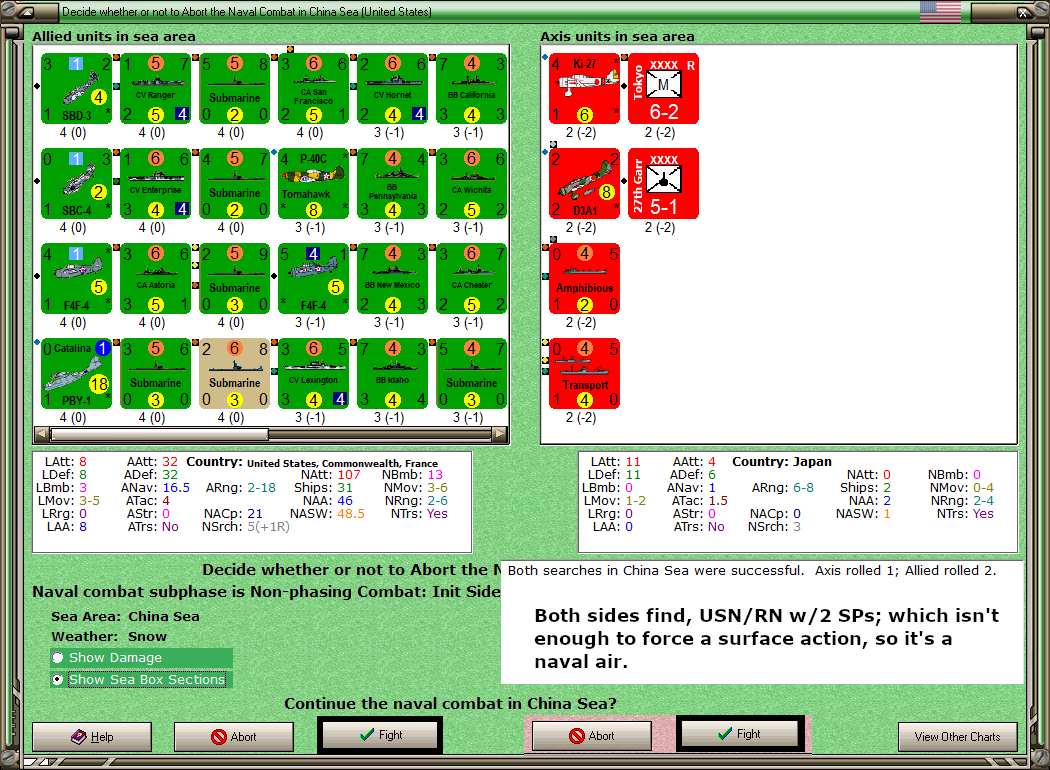Click the Abort button next to Help
Screen dimensions: 1050x770
coord(234,737)
